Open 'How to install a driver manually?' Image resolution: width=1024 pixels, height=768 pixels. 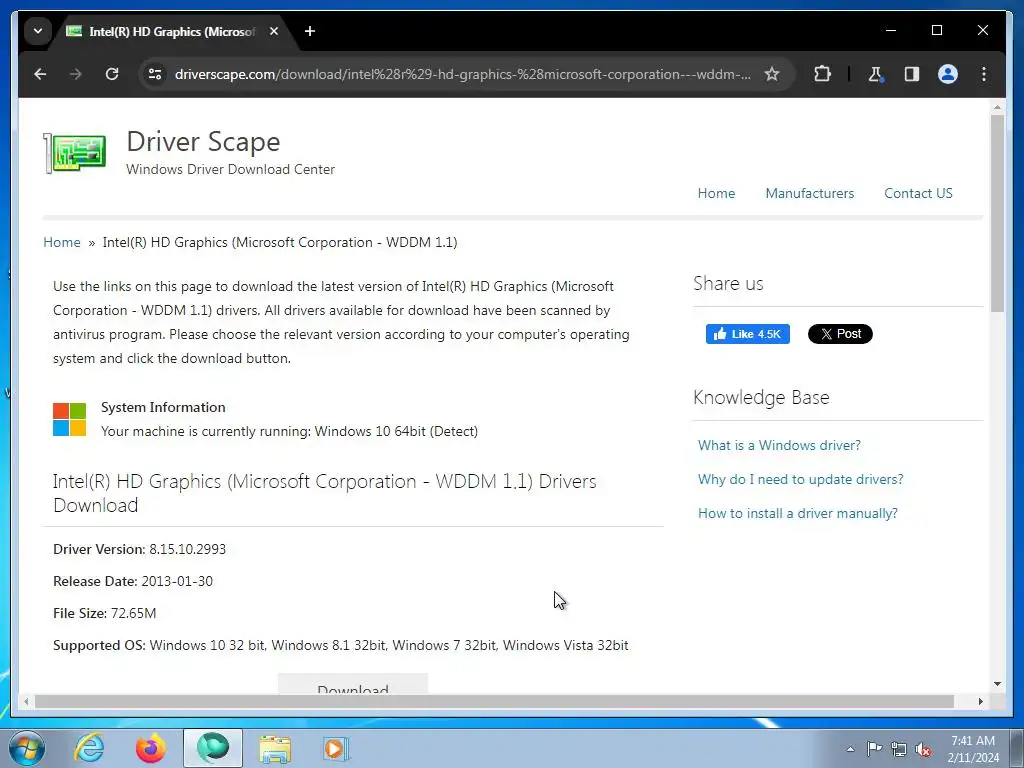(x=797, y=513)
